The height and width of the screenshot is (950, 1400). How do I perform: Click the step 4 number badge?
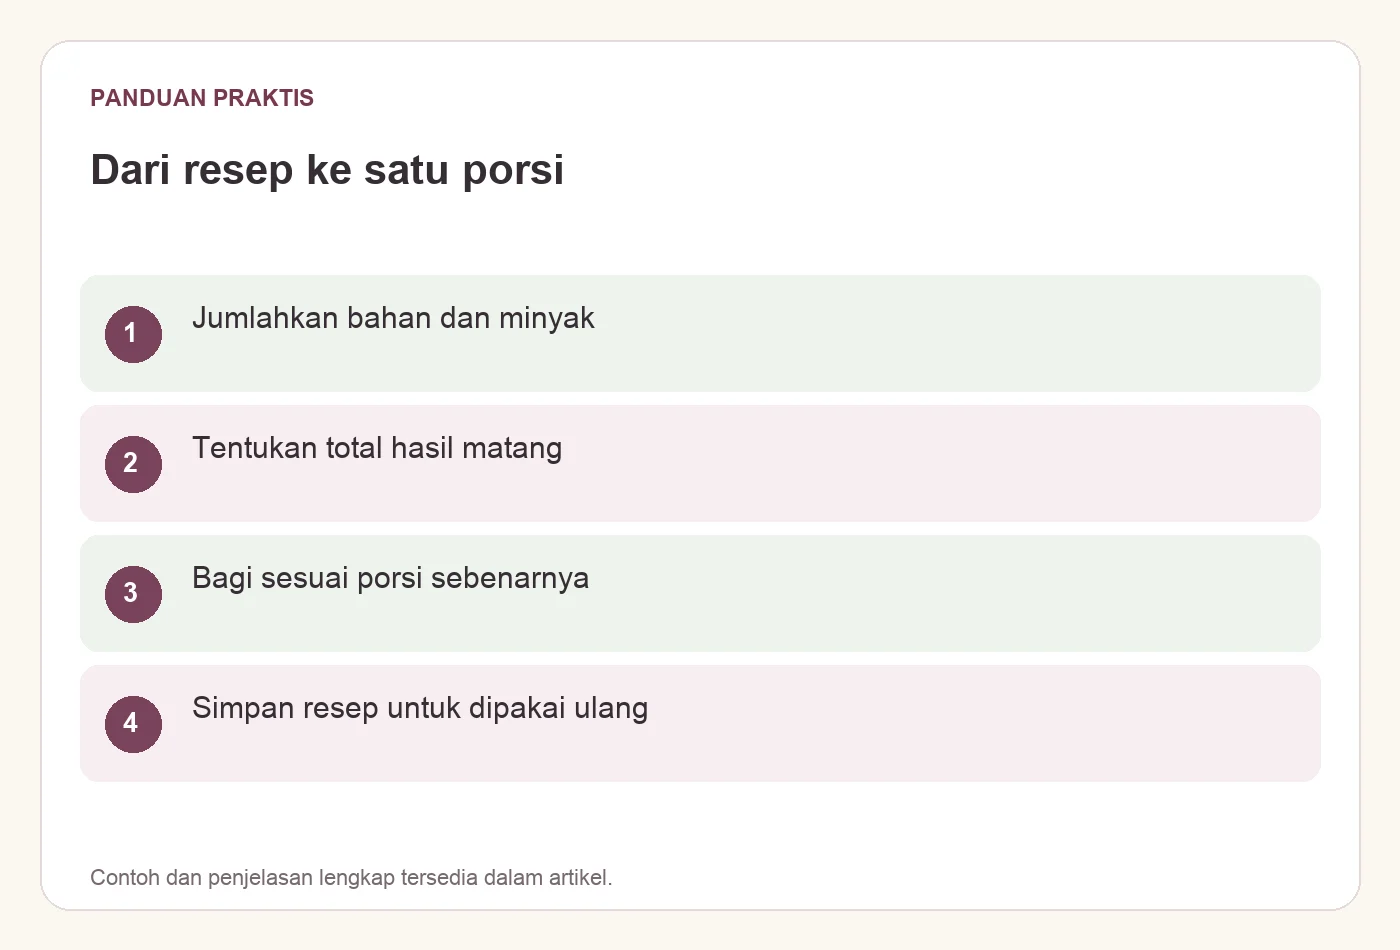coord(133,724)
